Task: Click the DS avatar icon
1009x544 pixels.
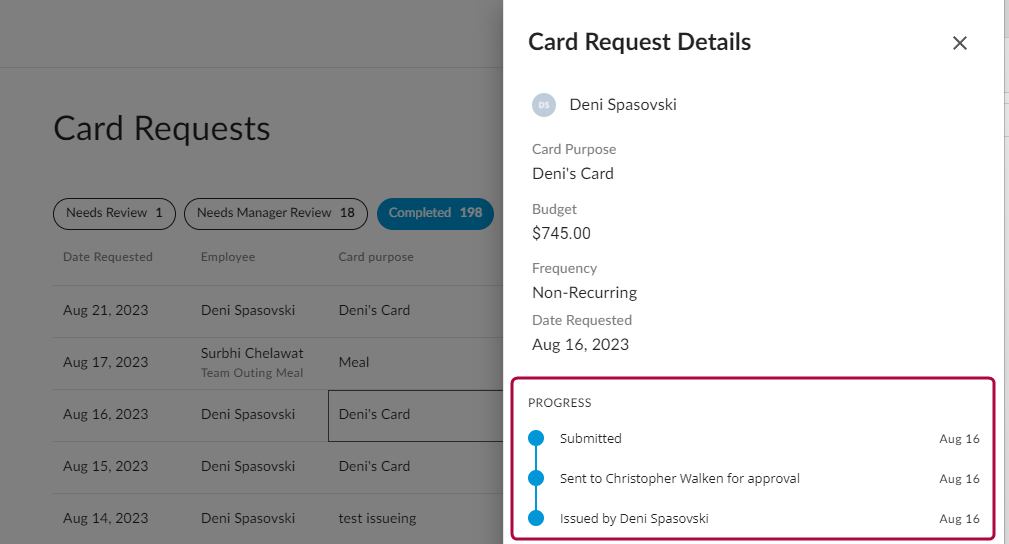Action: coord(544,105)
